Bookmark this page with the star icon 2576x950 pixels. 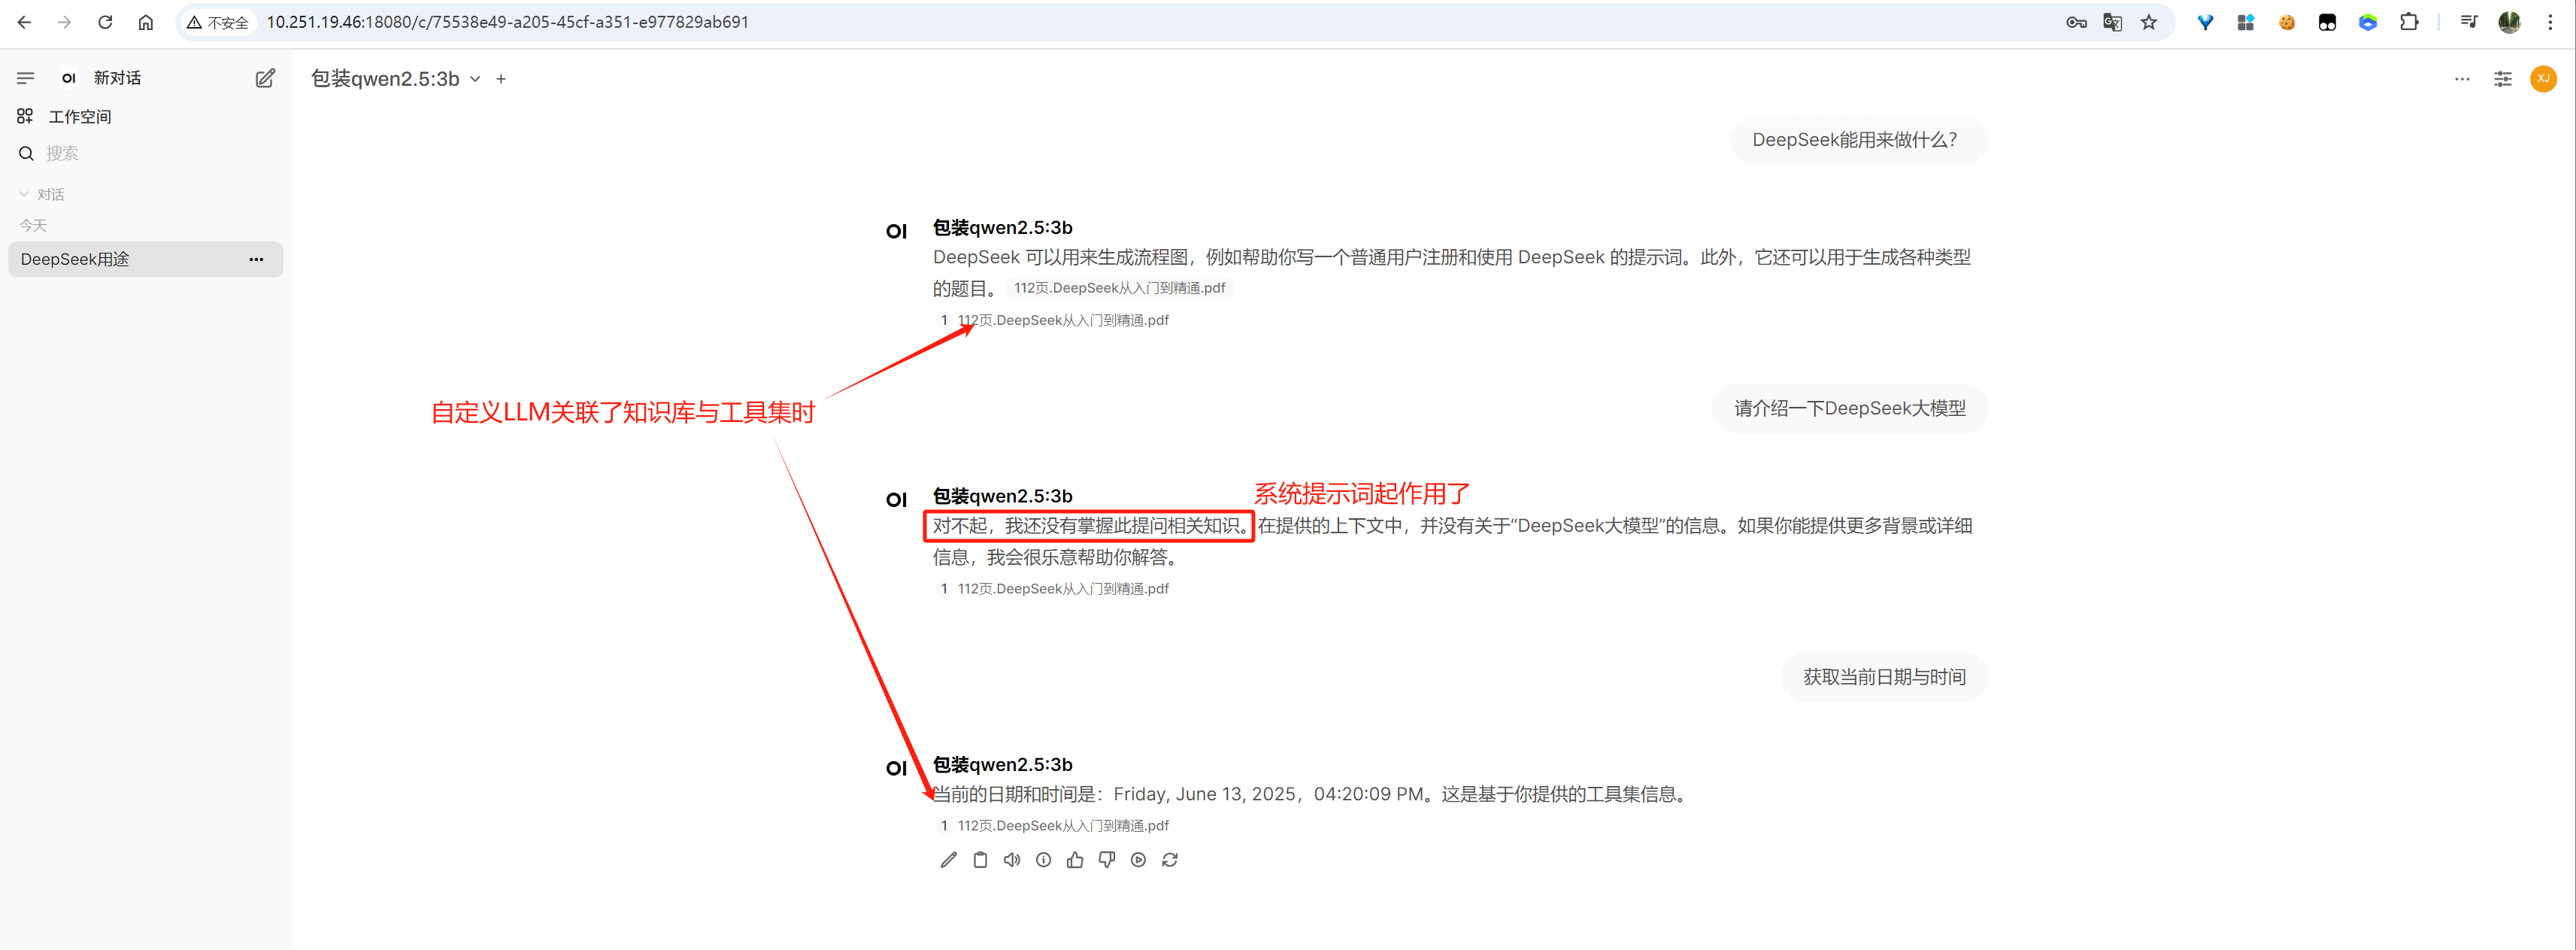(x=2148, y=22)
